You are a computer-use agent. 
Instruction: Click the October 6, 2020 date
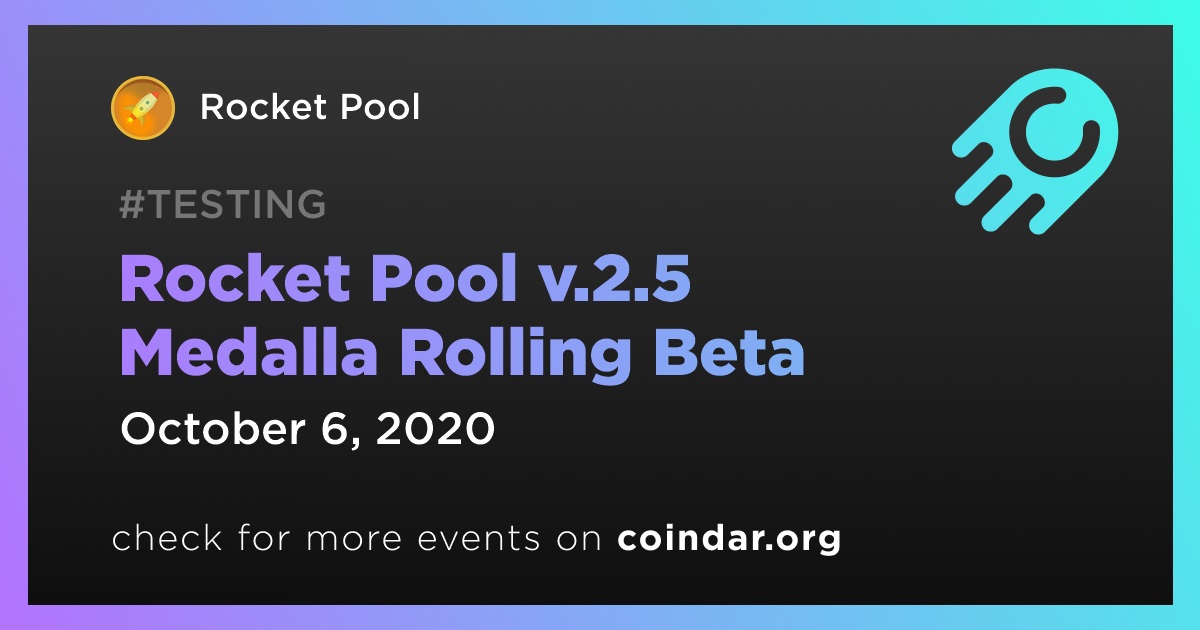tap(308, 429)
